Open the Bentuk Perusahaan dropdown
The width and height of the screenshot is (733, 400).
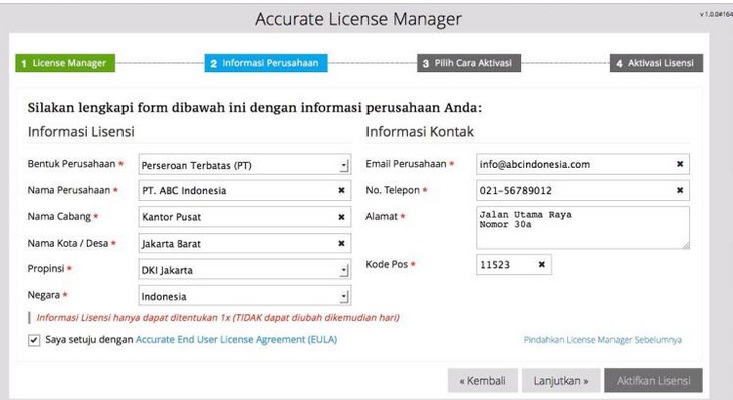(244, 164)
